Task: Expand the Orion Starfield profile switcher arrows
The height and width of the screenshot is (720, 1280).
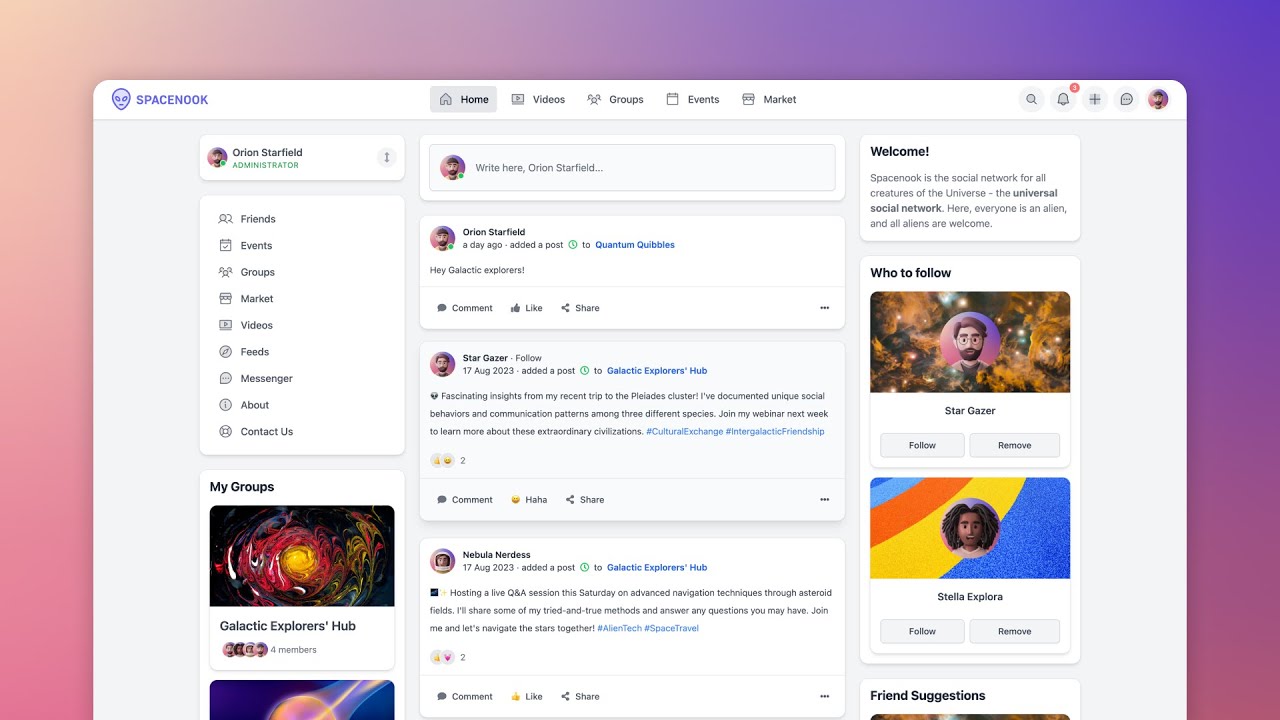Action: (387, 157)
